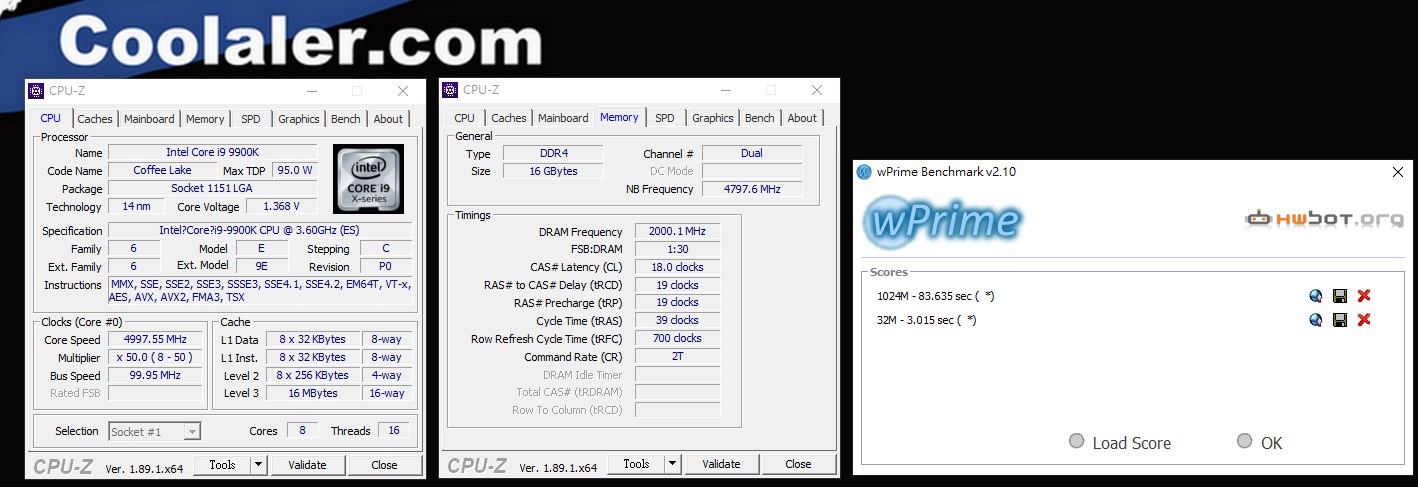Open About tab in the Memory CPU-Z window
The image size is (1418, 487).
pyautogui.click(x=802, y=118)
